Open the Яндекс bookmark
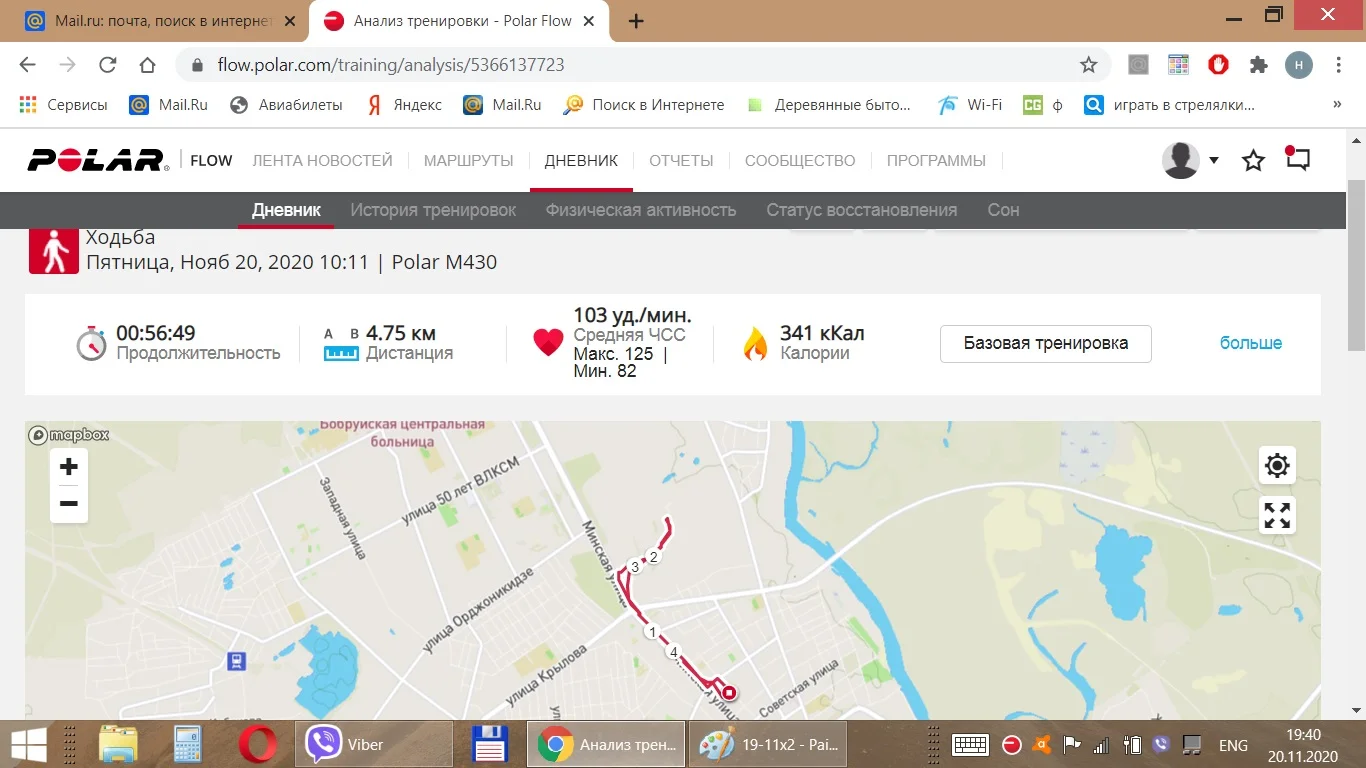Screen dimensions: 1366x768 404,104
